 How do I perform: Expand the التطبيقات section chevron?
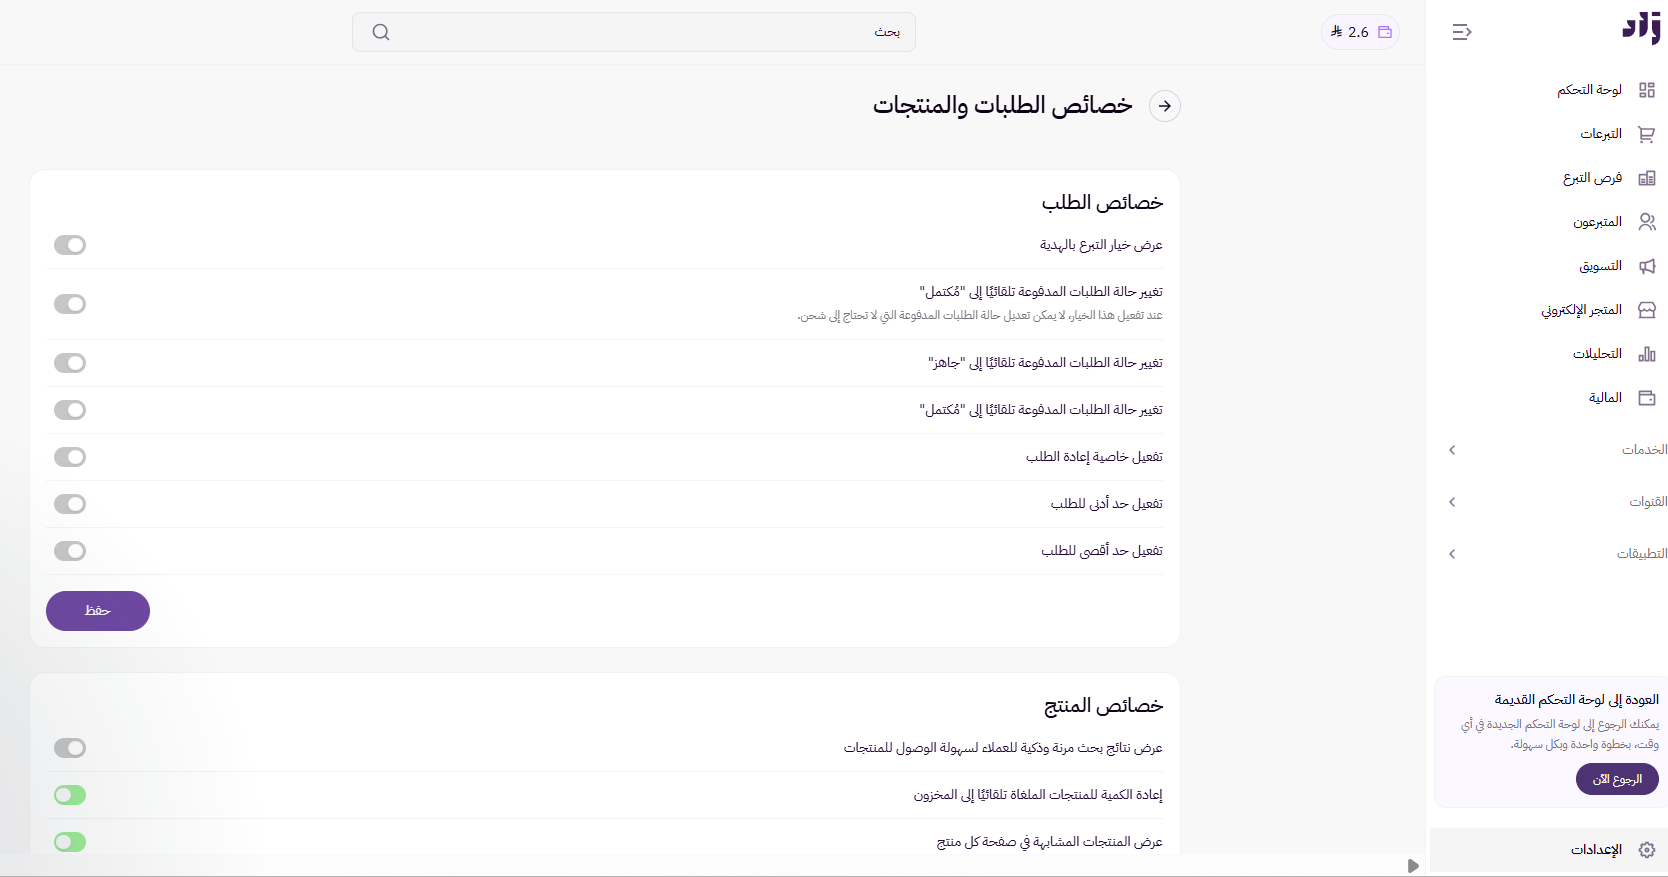pyautogui.click(x=1452, y=554)
